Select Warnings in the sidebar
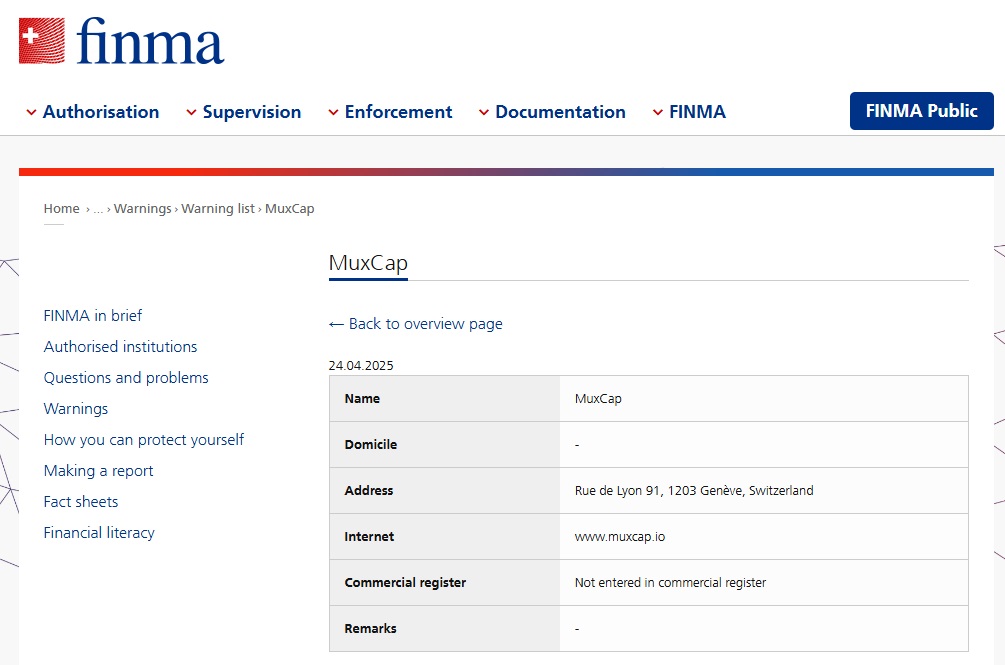This screenshot has width=1005, height=665. point(76,409)
